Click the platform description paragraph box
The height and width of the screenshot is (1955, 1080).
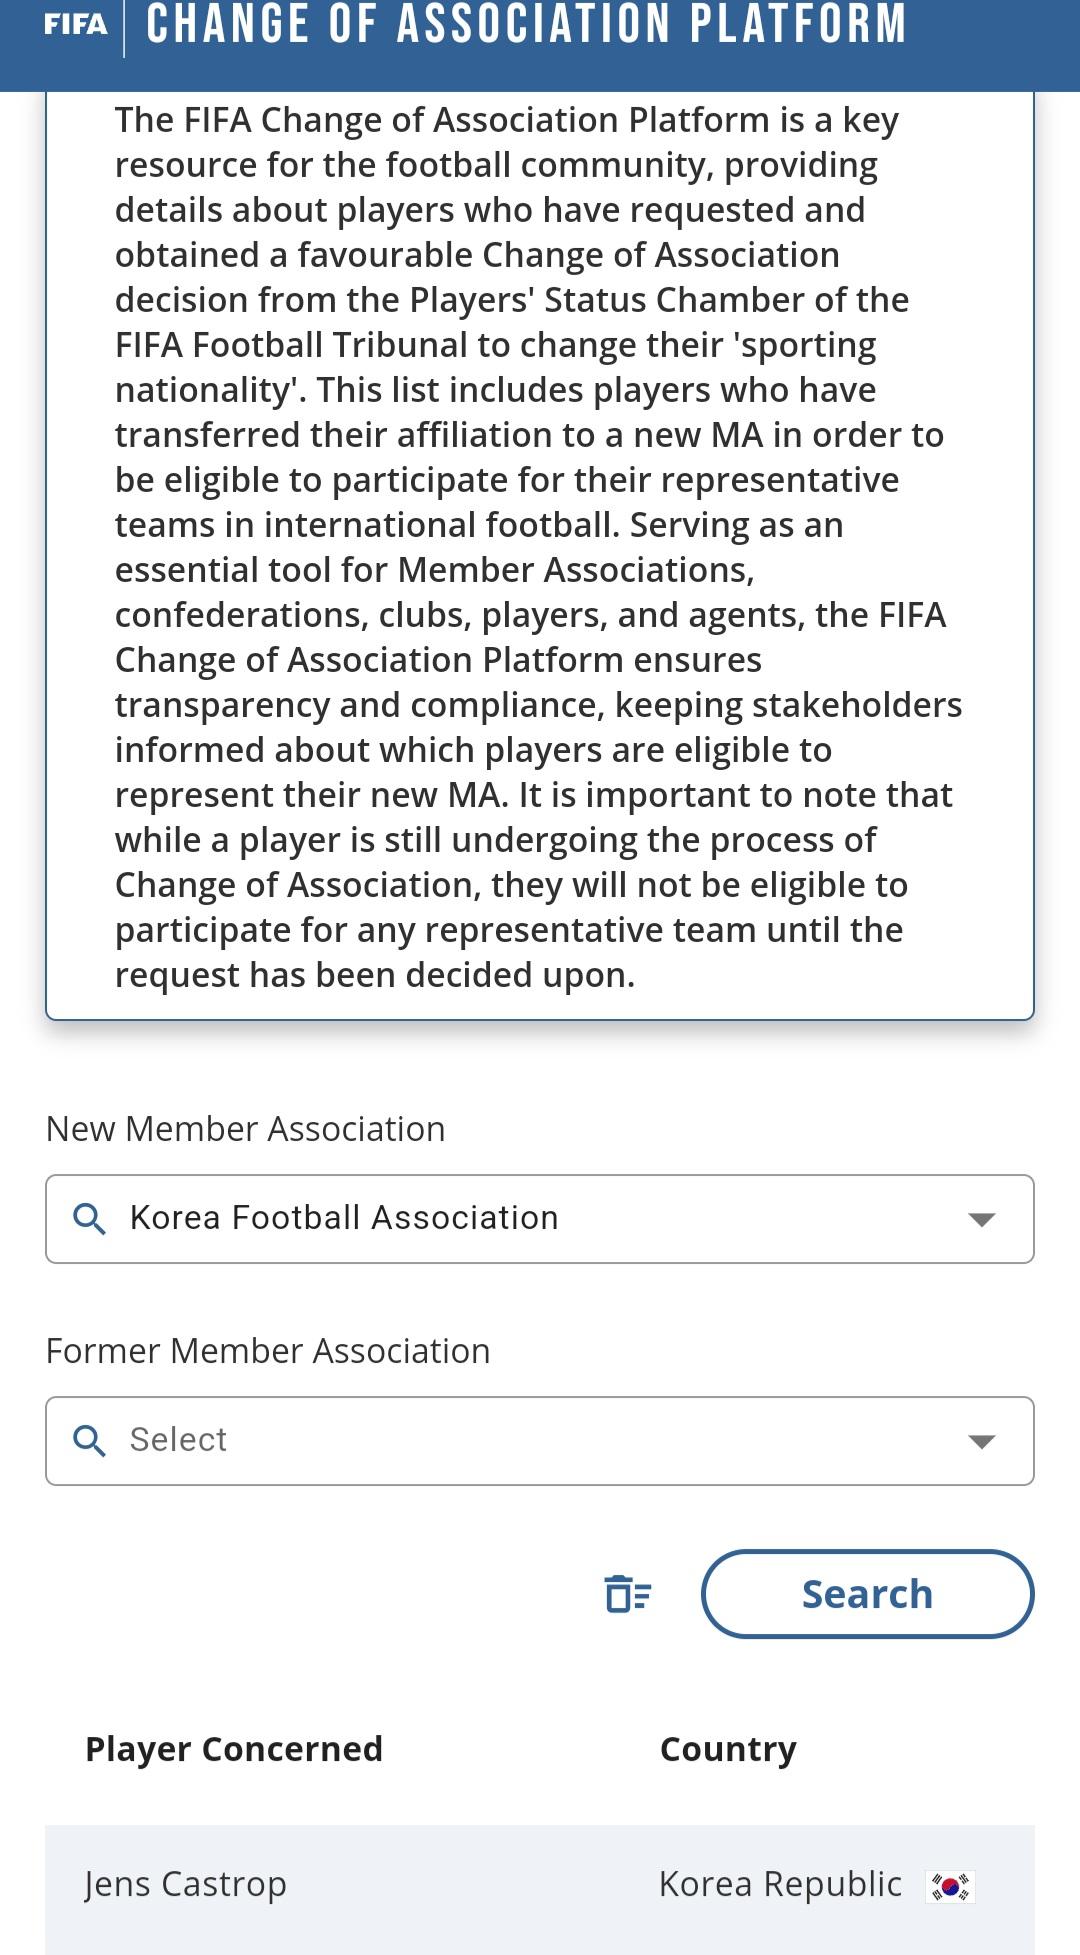(x=540, y=550)
